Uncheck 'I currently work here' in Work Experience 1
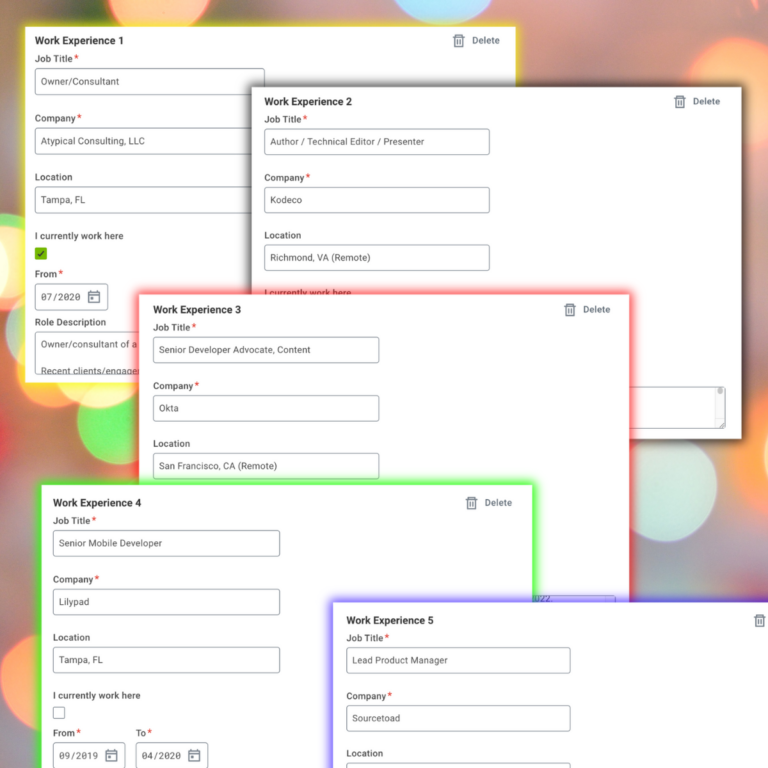 [x=41, y=254]
